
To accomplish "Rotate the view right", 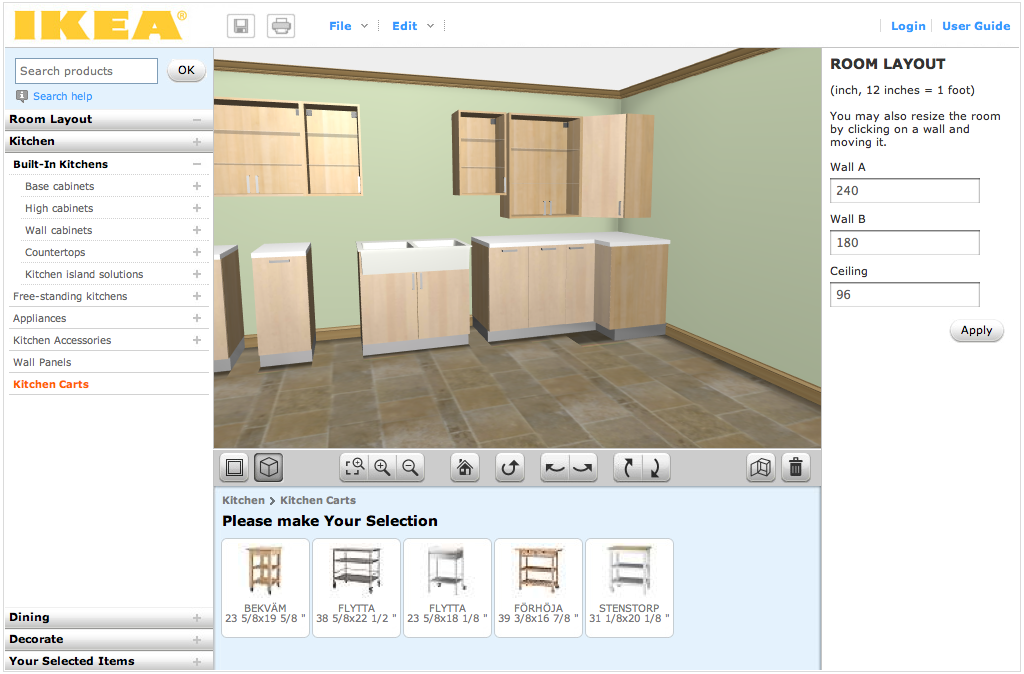I will [x=583, y=468].
